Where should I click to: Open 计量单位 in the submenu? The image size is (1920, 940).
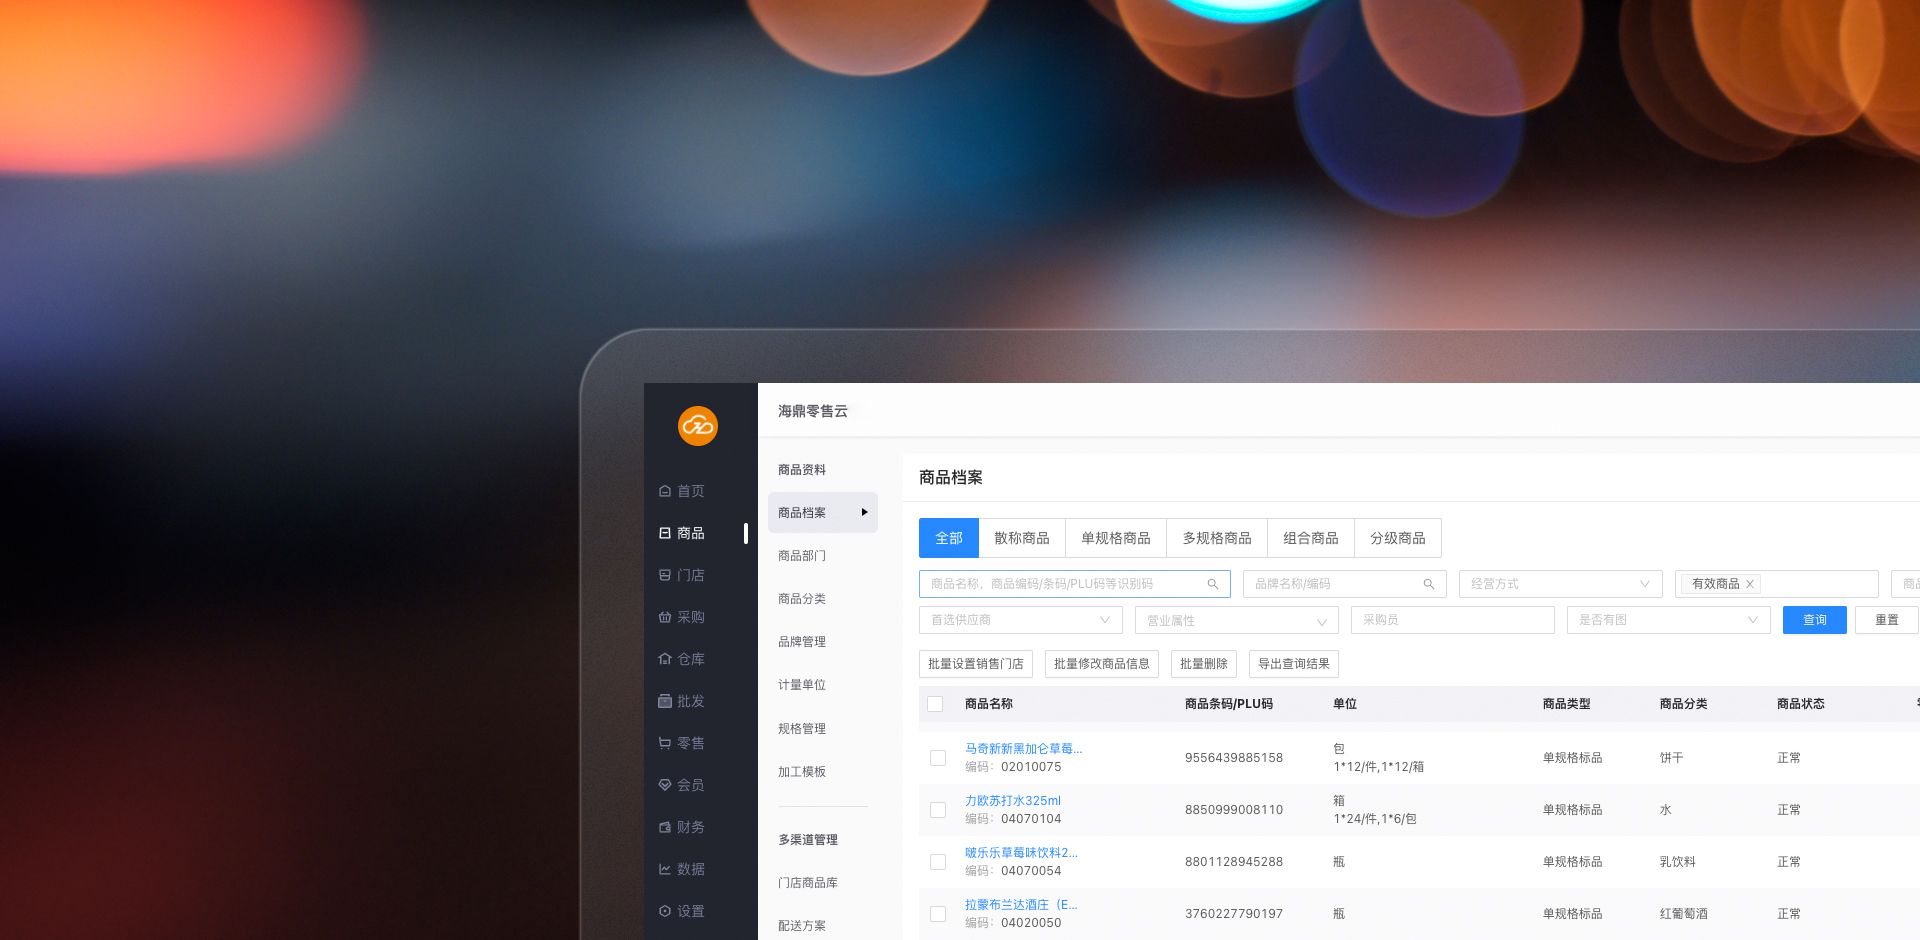(x=802, y=685)
